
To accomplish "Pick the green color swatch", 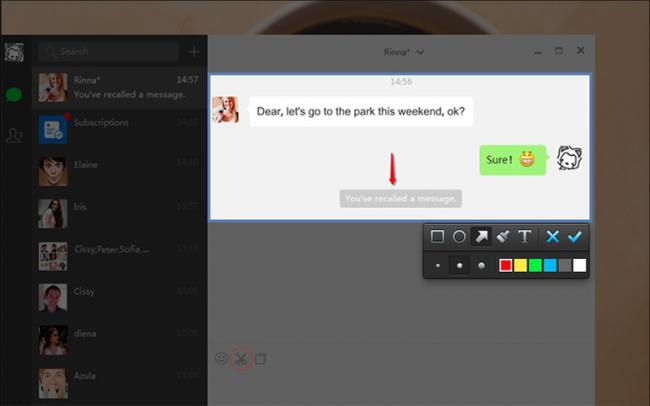I will point(535,265).
